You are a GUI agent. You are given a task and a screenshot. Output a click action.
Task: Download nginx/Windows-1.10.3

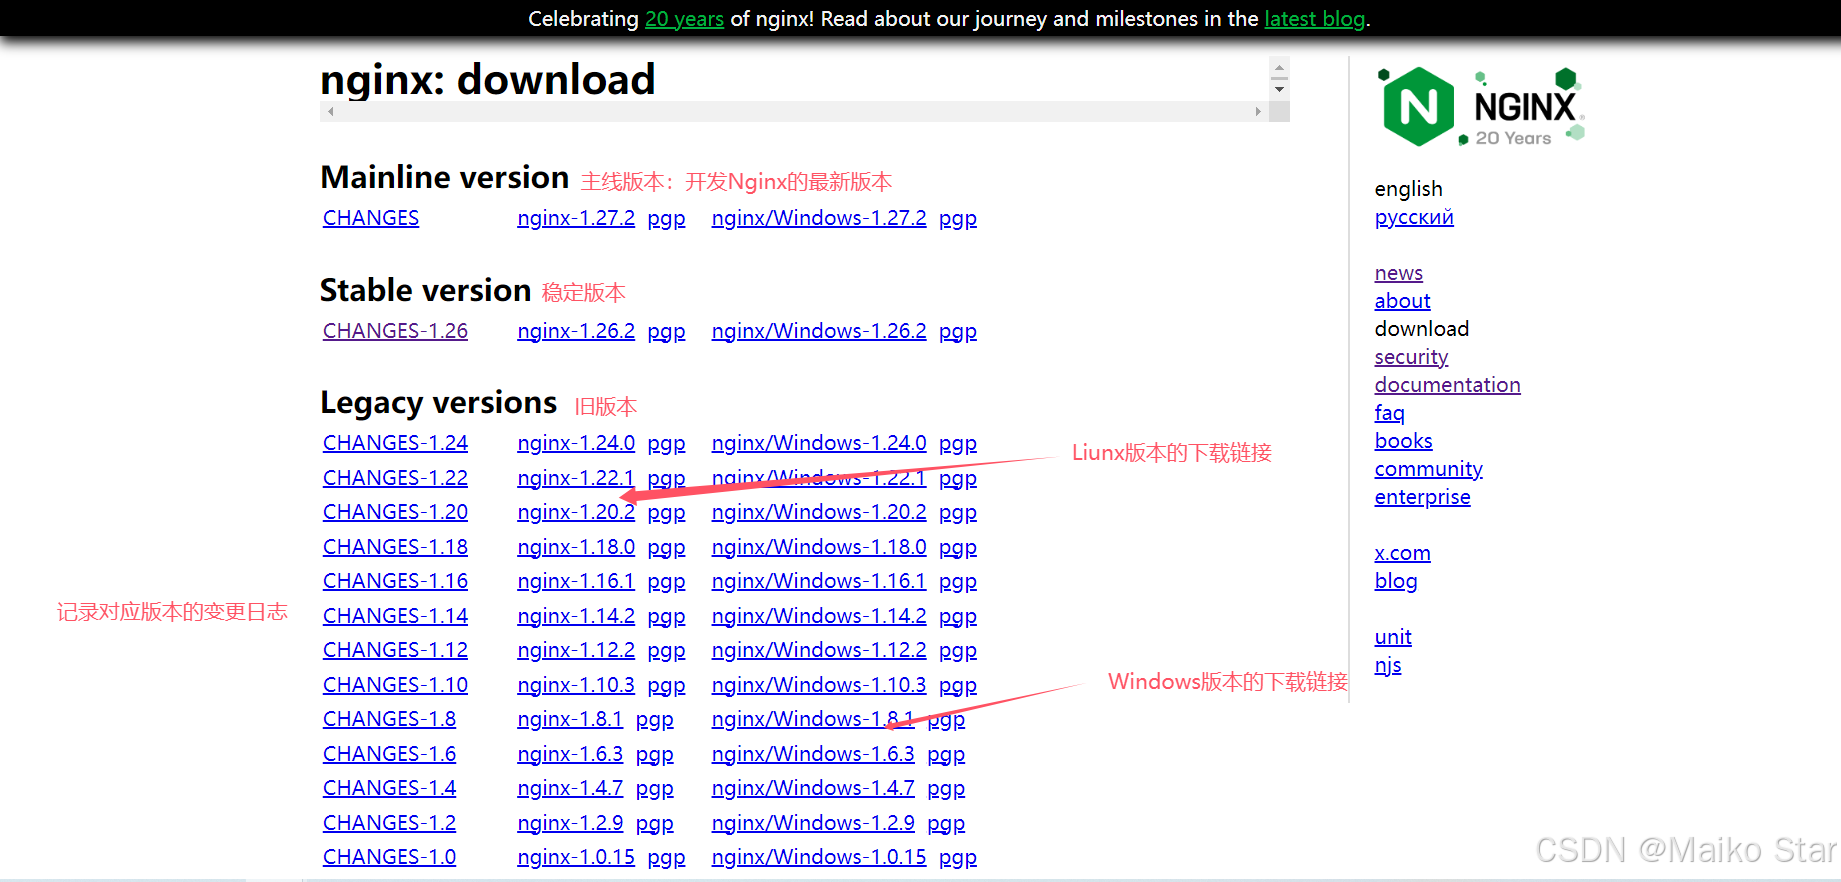[x=819, y=685]
